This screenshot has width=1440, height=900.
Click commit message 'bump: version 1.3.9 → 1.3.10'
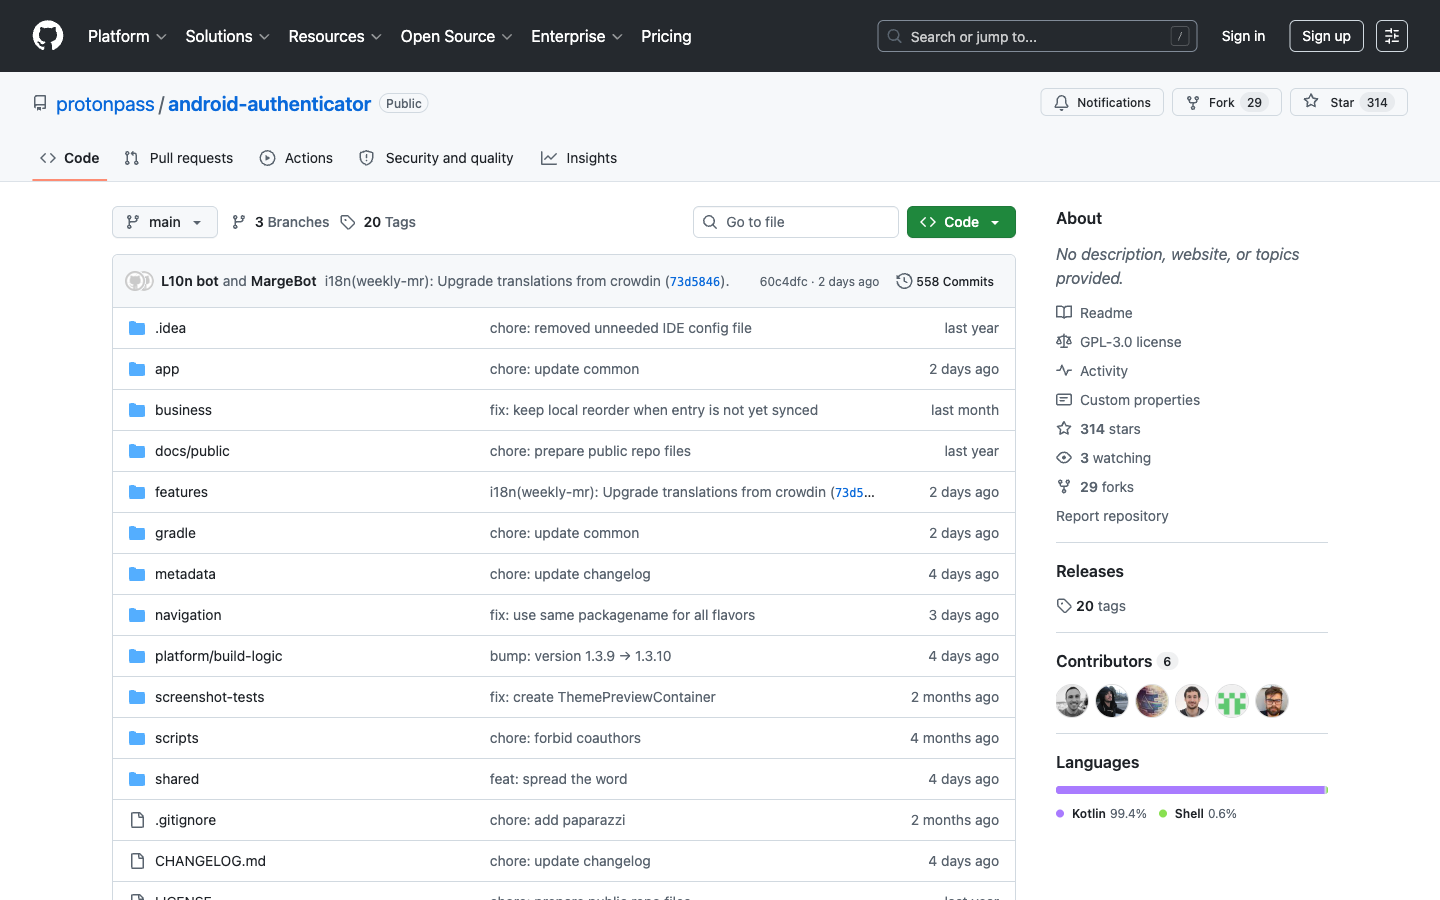click(580, 656)
